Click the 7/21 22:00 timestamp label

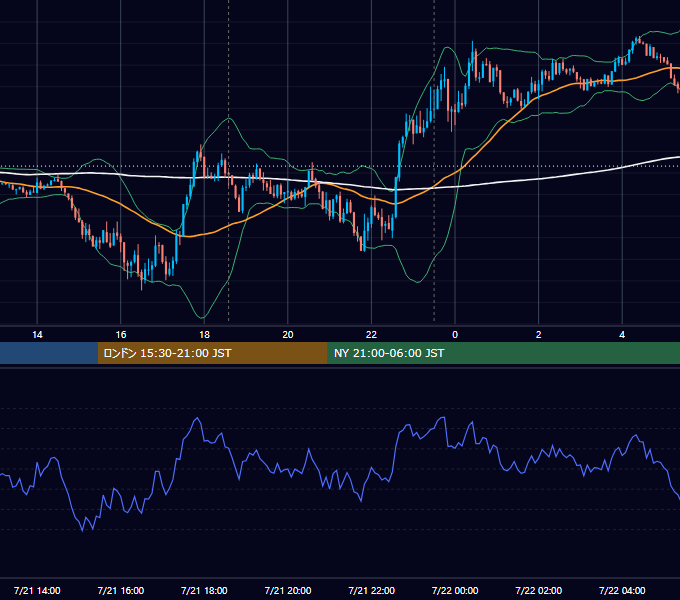372,590
